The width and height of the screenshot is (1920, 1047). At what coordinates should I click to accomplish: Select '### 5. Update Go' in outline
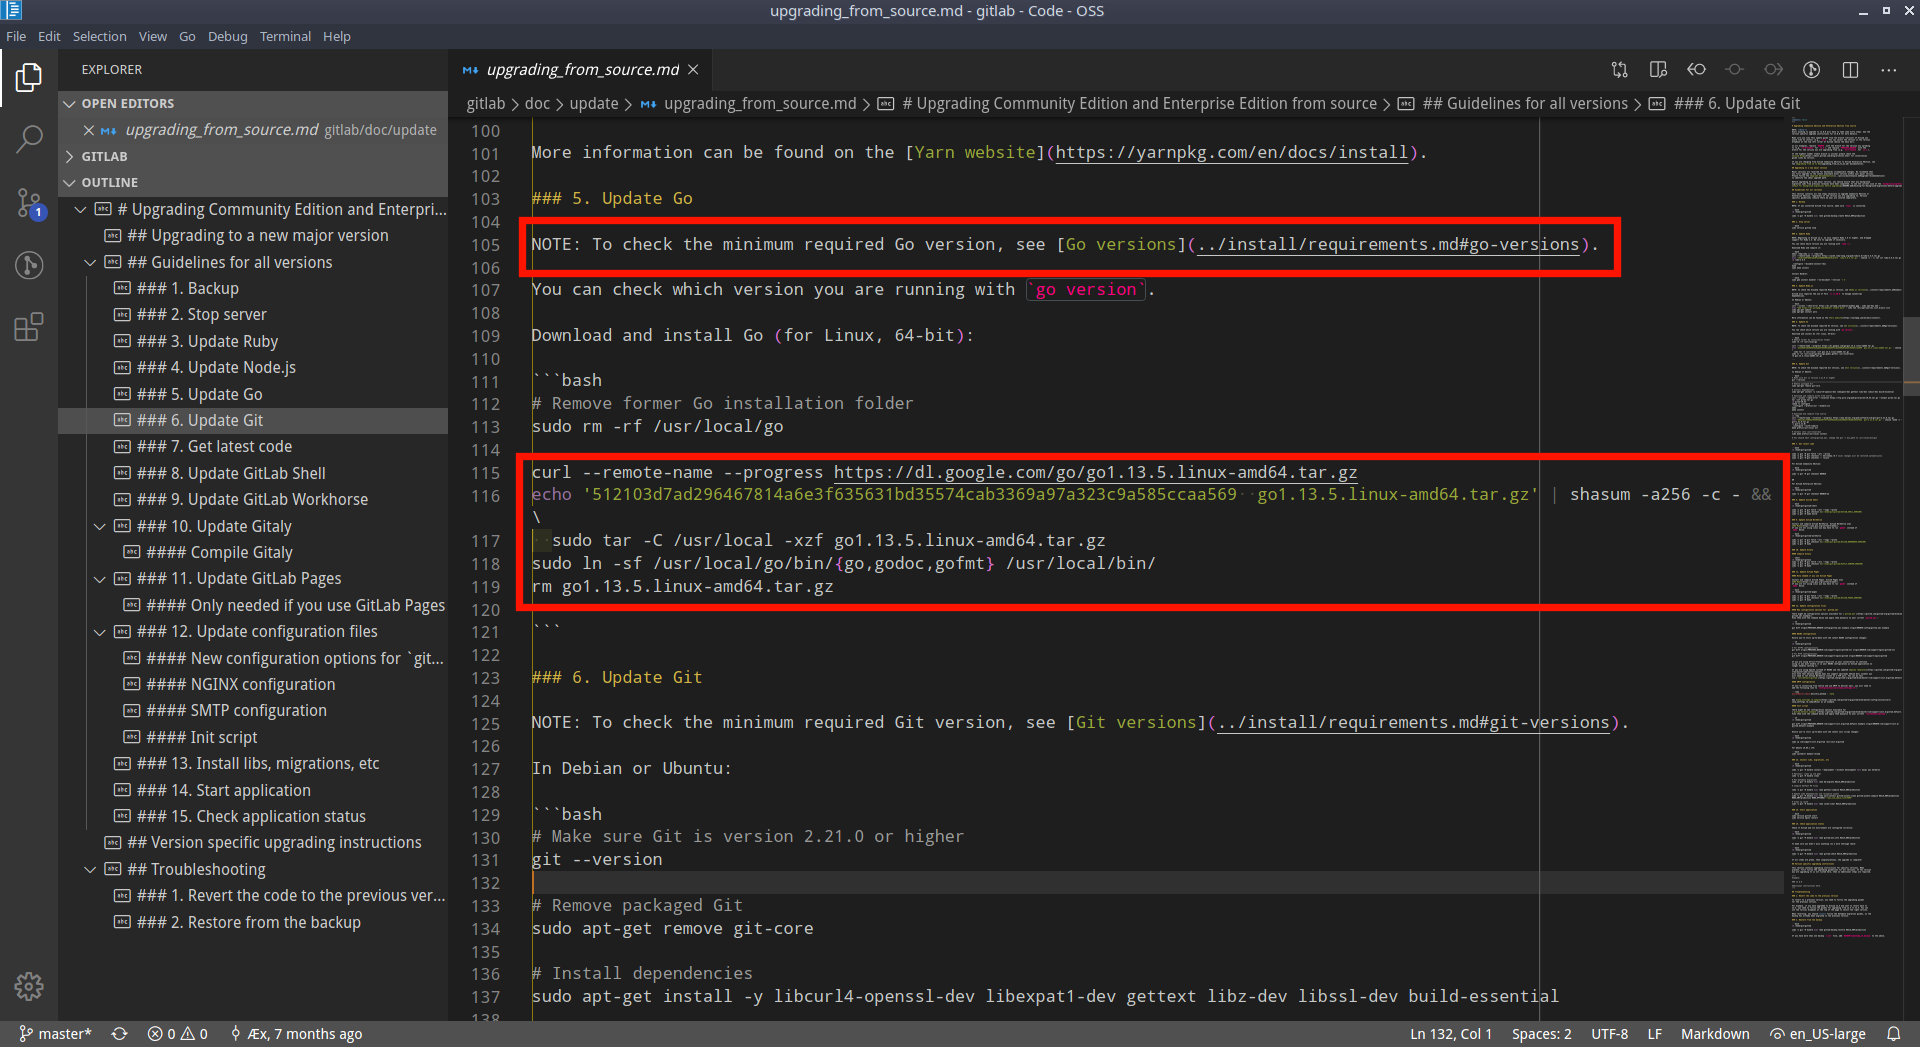[x=253, y=395]
